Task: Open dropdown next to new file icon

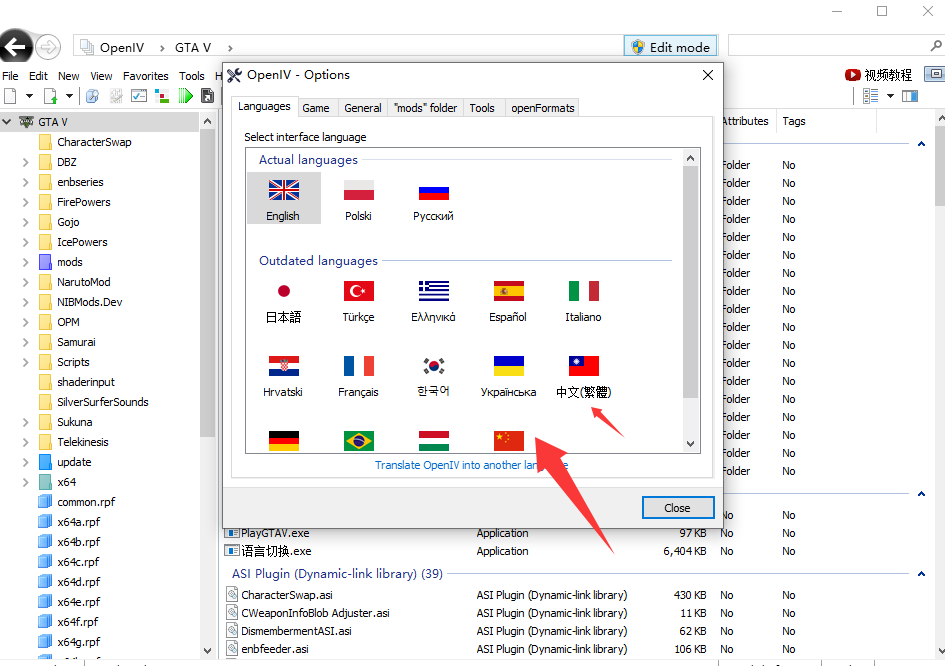Action: click(x=29, y=96)
